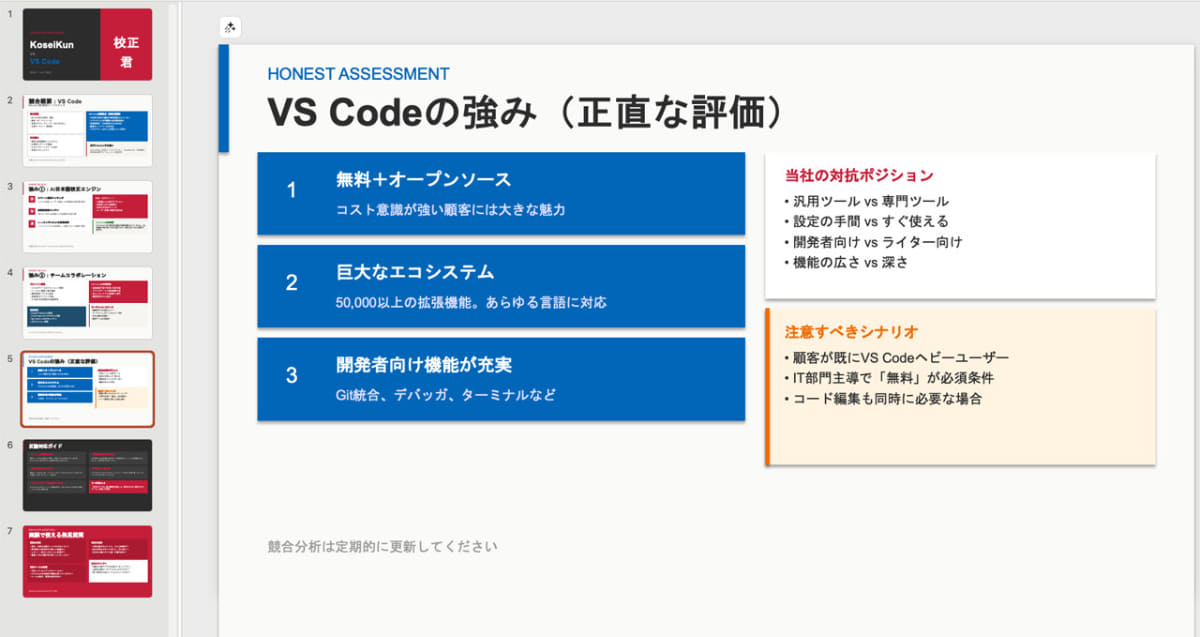Select slide 2 thumbnail in filmstrip
This screenshot has height=637, width=1200.
pyautogui.click(x=88, y=130)
